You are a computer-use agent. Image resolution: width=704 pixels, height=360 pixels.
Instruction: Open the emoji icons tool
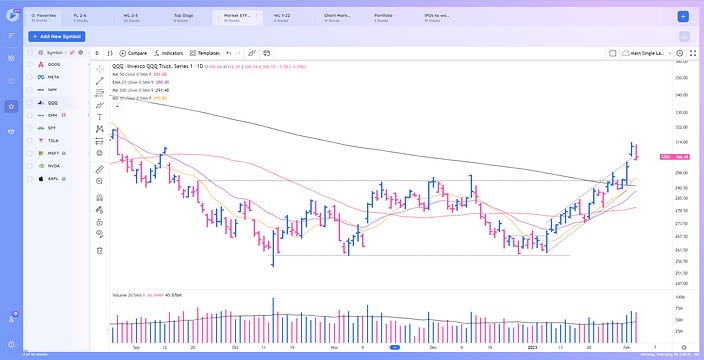coord(100,153)
